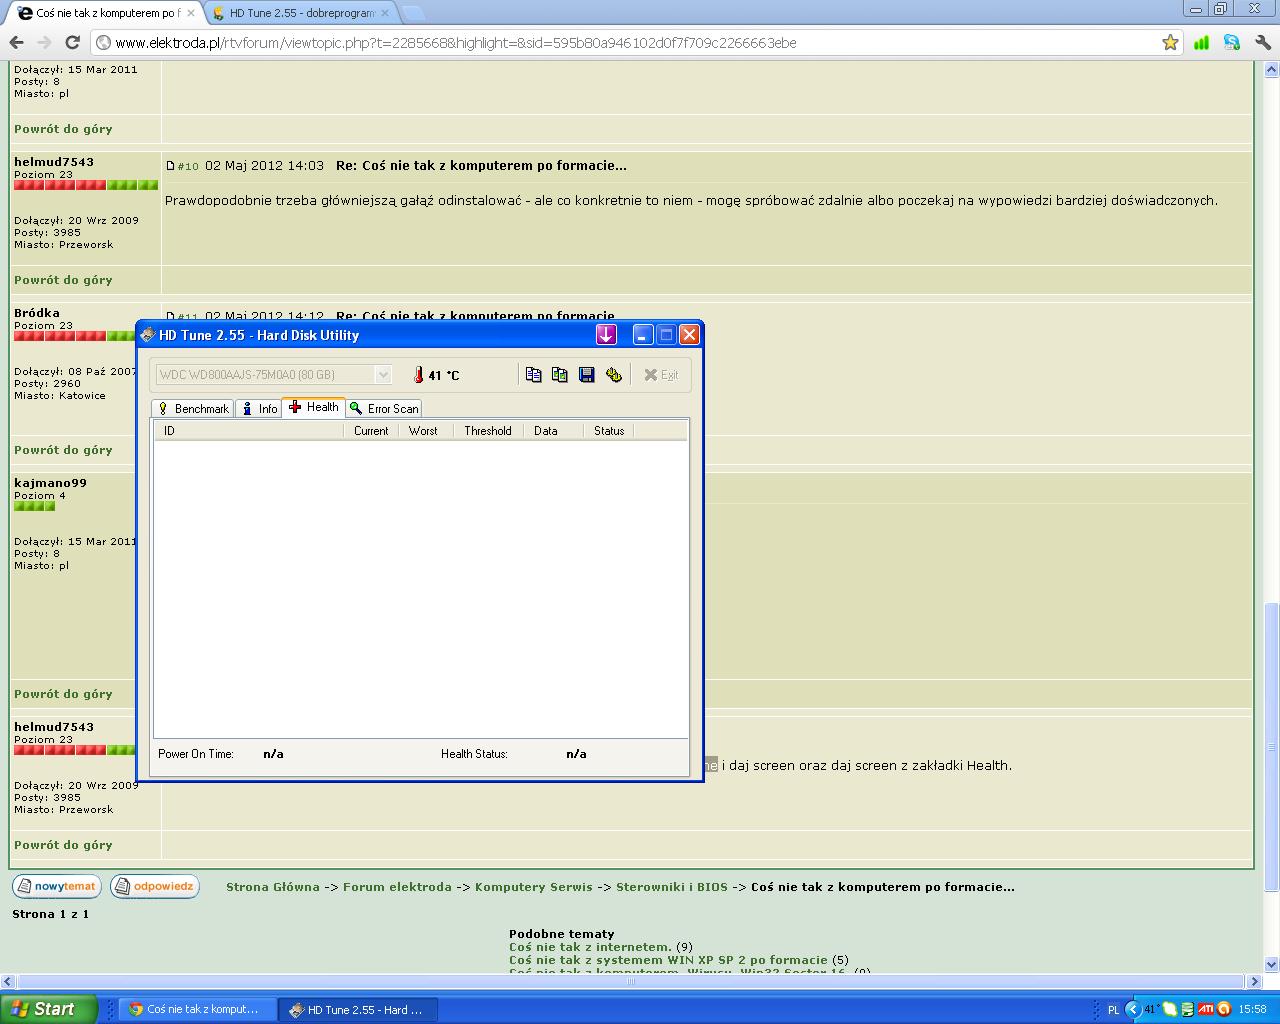Open kajmano99 user profile link
The height and width of the screenshot is (1024, 1280).
[50, 483]
